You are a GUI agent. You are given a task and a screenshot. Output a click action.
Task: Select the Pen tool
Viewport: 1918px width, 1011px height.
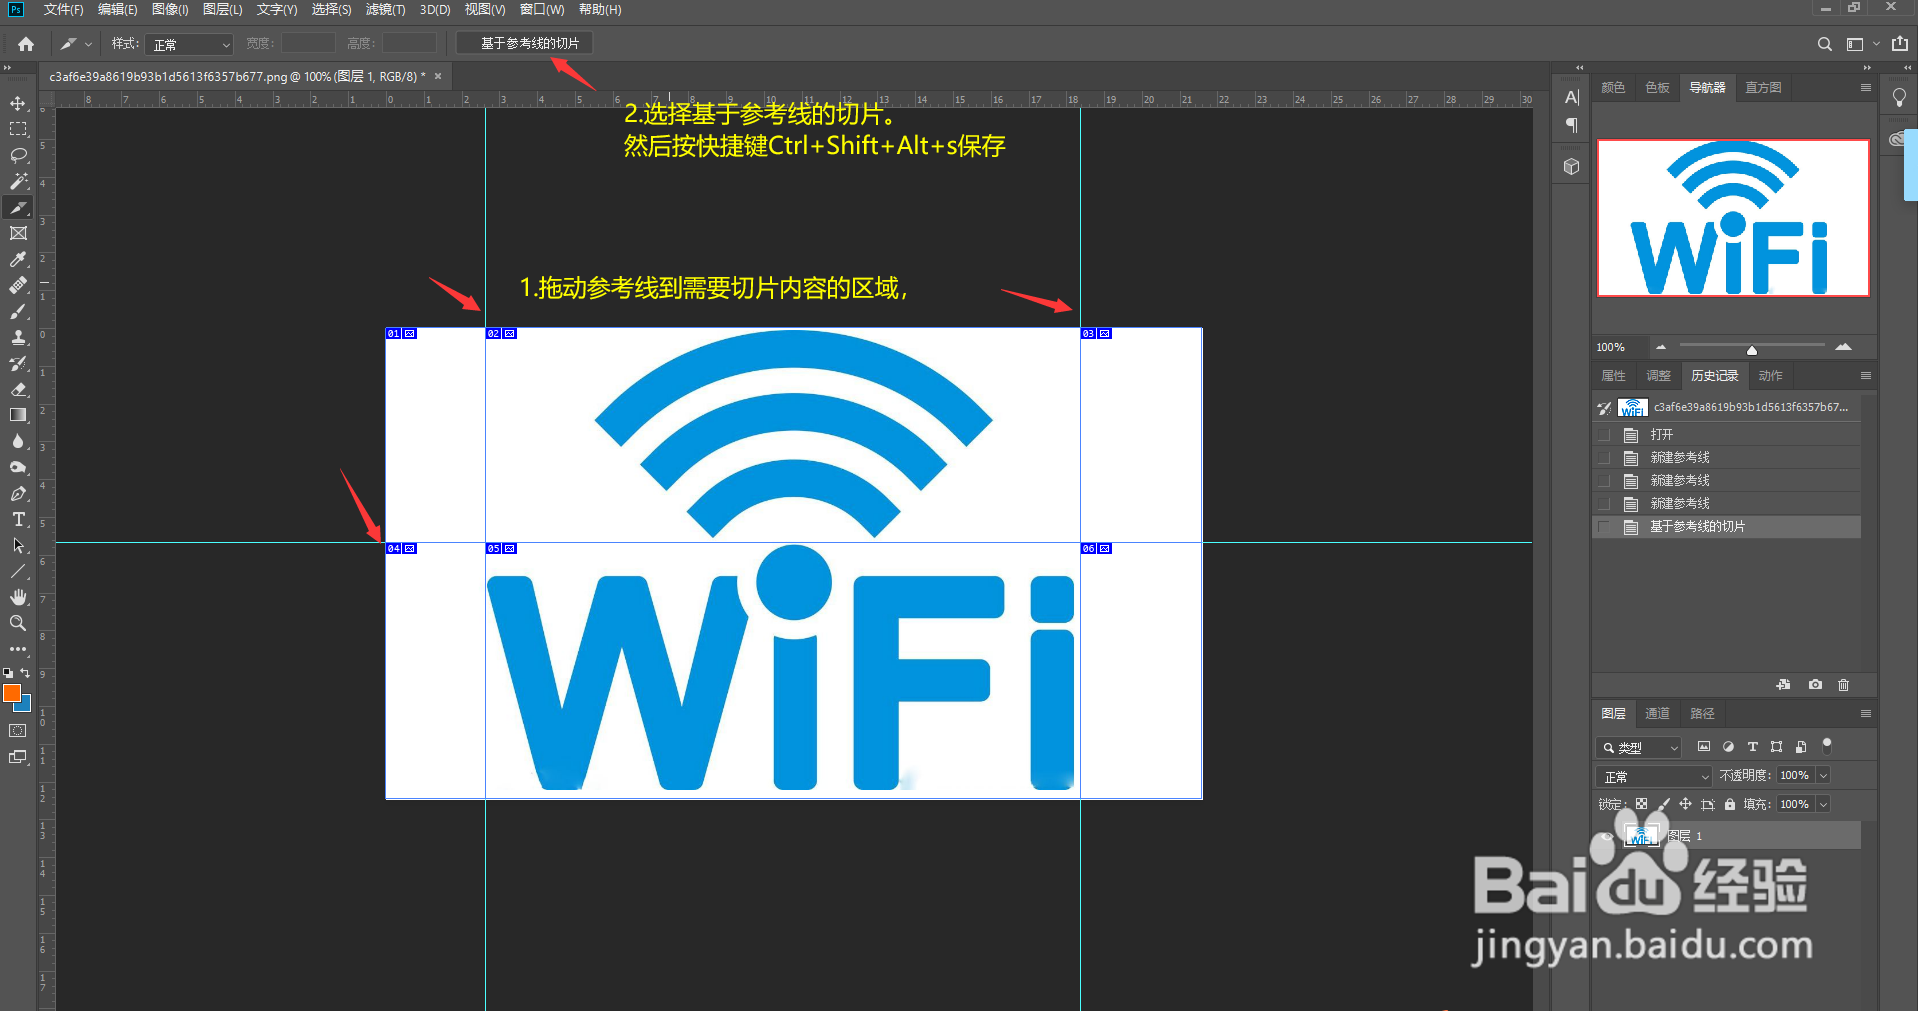[18, 493]
